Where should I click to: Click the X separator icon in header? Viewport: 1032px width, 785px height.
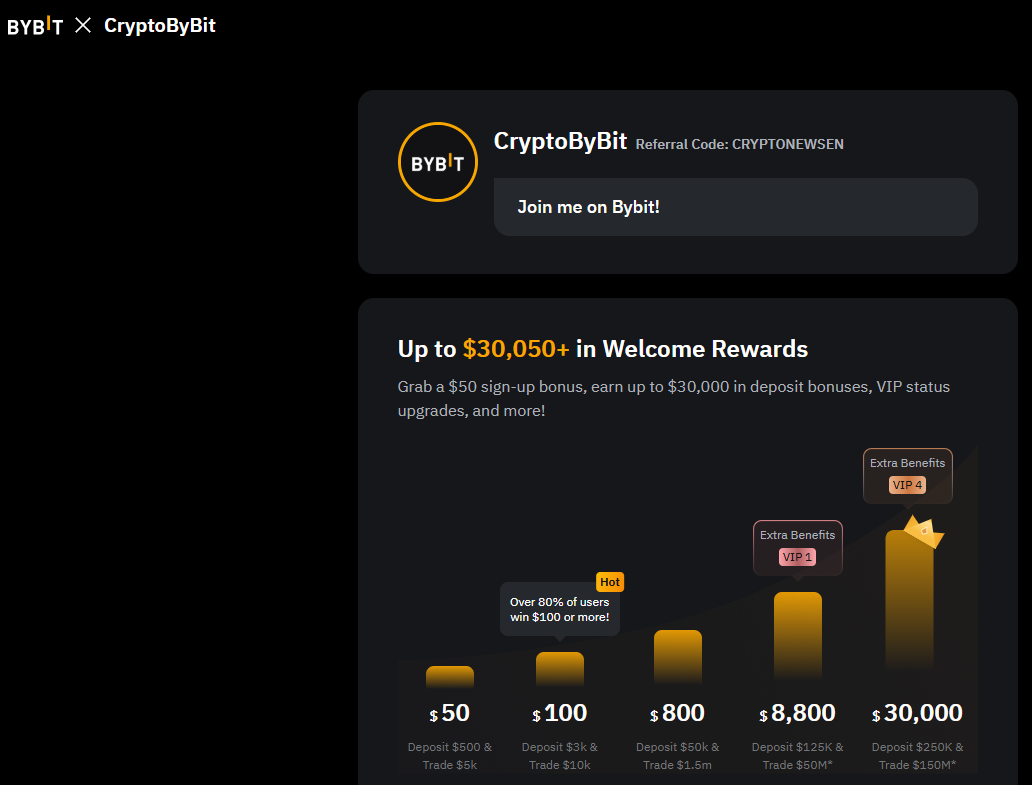[x=83, y=25]
